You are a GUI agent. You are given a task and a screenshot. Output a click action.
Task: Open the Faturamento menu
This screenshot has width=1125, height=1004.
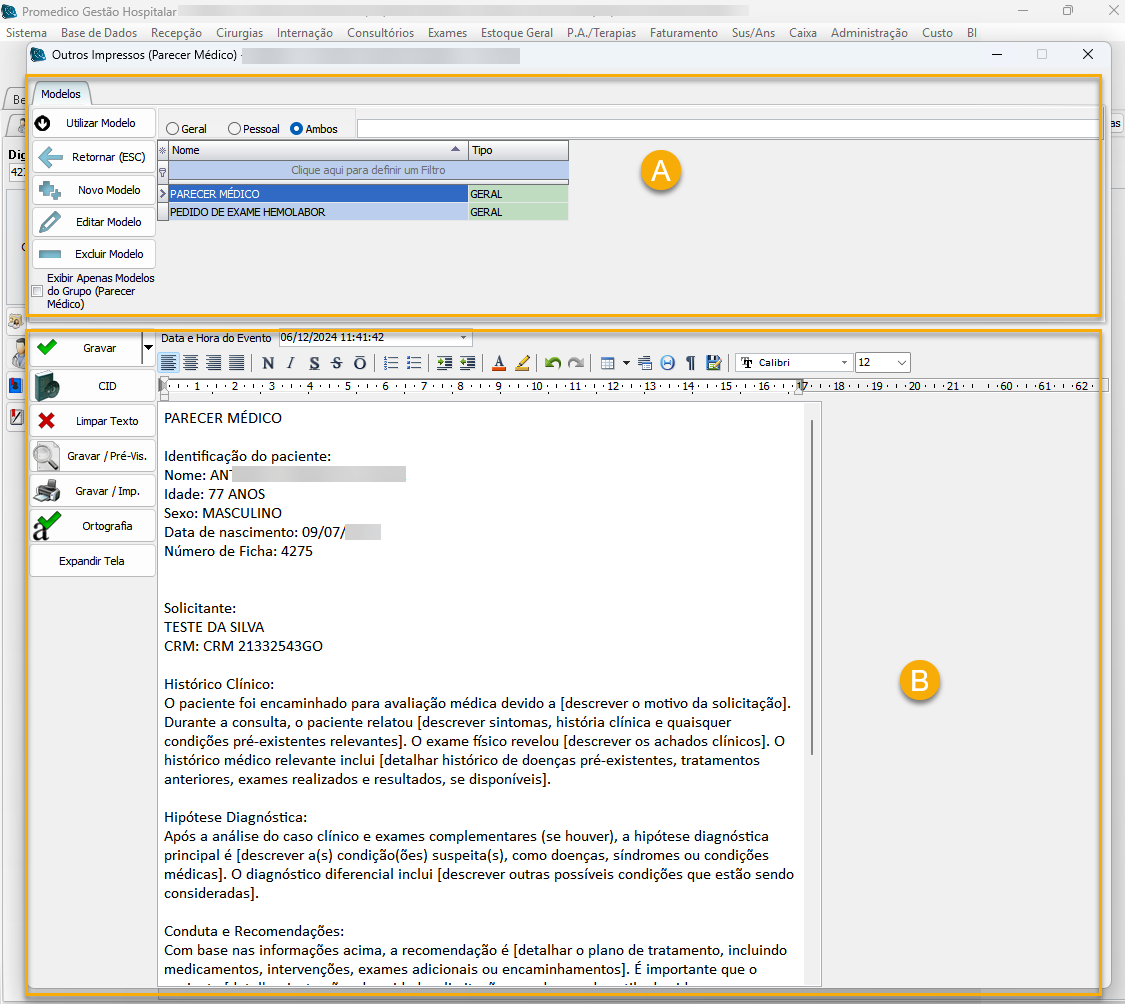683,33
